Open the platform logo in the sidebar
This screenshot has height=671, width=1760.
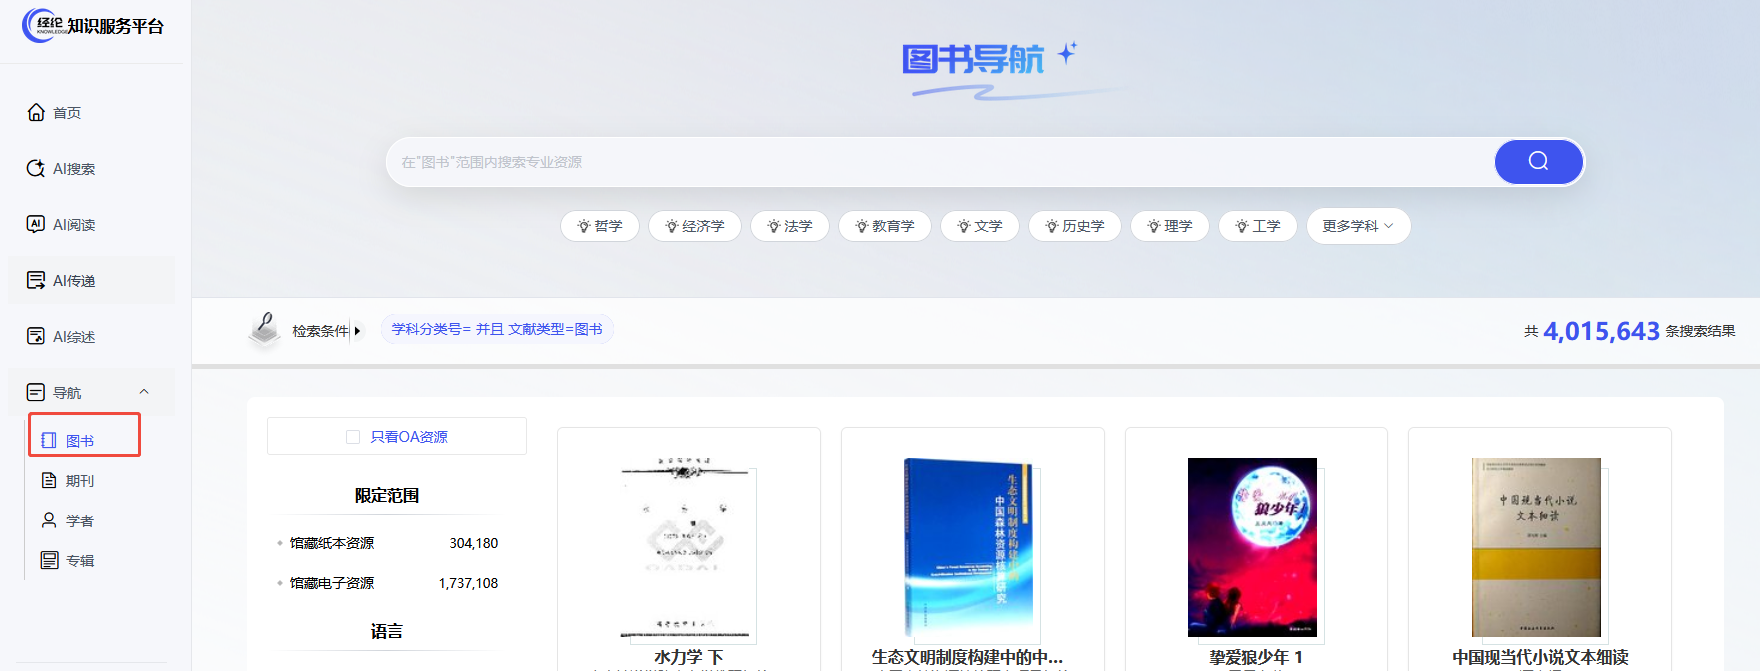pyautogui.click(x=92, y=25)
